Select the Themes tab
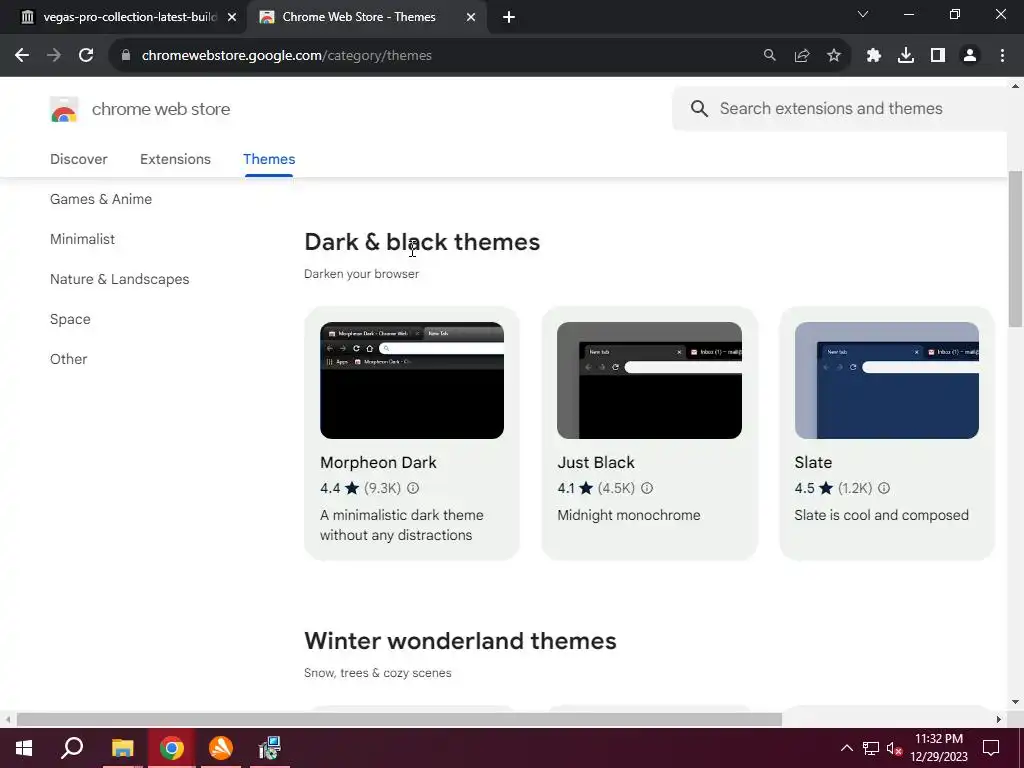1024x768 pixels. click(269, 159)
